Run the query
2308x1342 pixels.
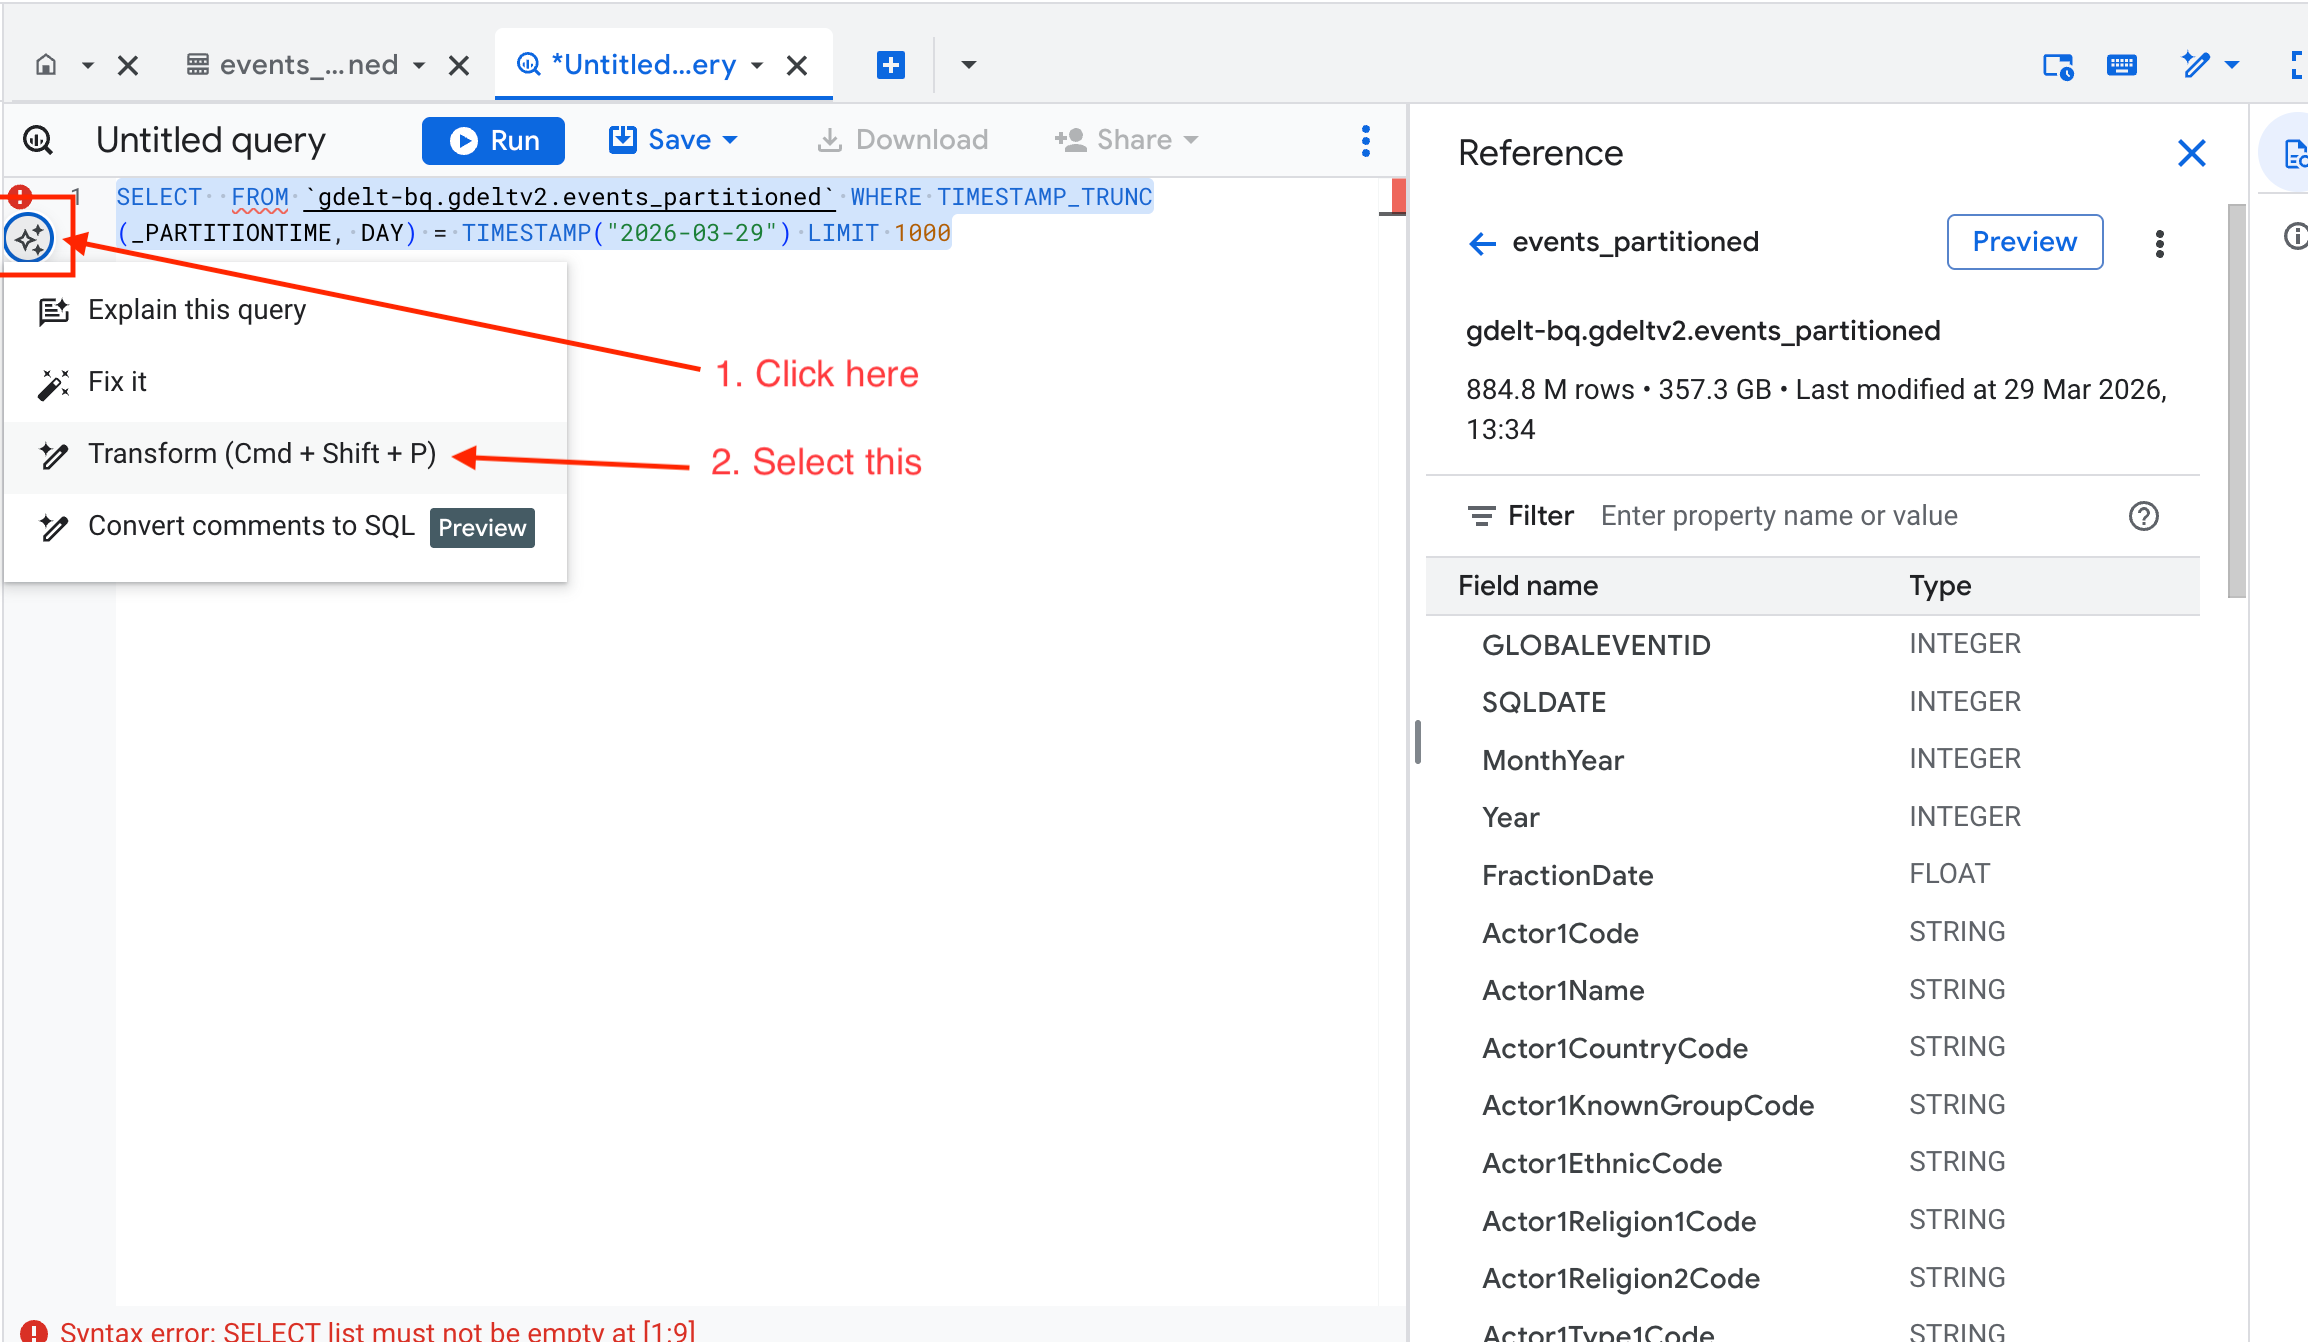(x=493, y=140)
